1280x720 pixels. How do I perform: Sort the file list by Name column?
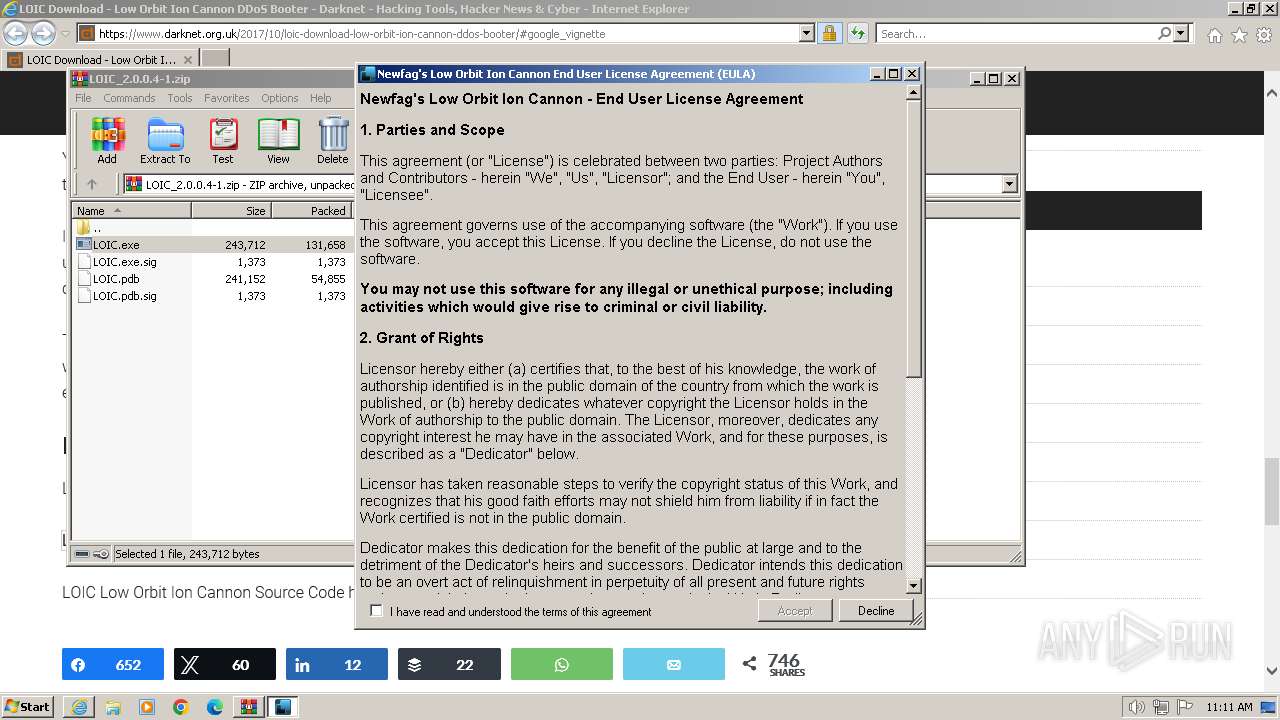(131, 211)
